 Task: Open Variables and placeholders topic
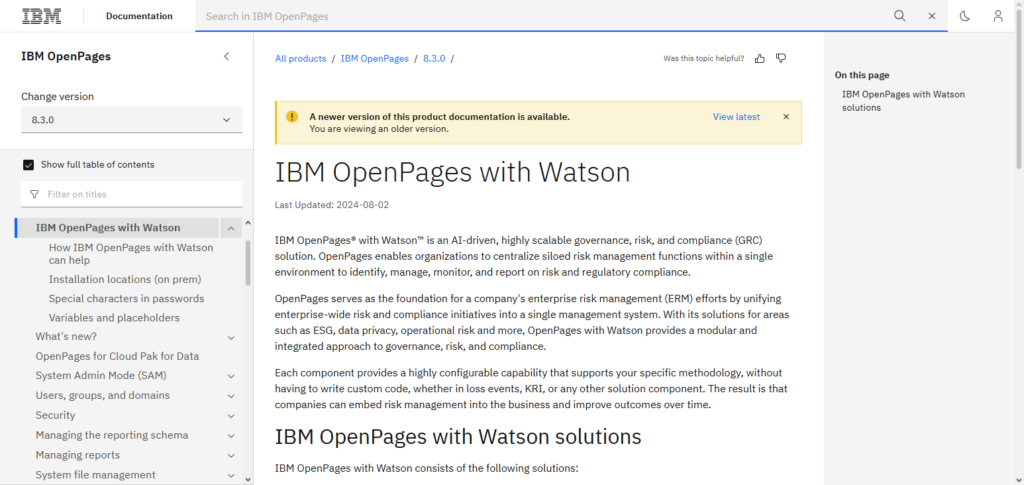pyautogui.click(x=114, y=318)
